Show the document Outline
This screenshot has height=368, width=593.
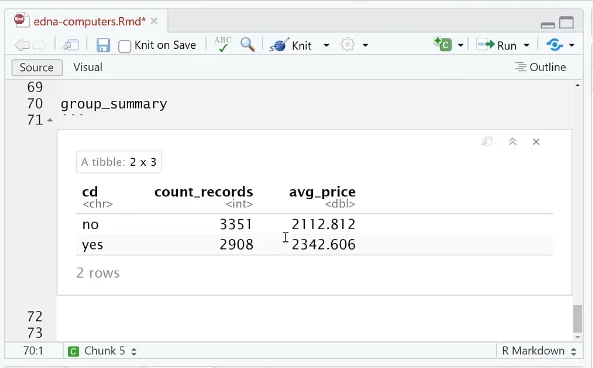click(x=541, y=67)
